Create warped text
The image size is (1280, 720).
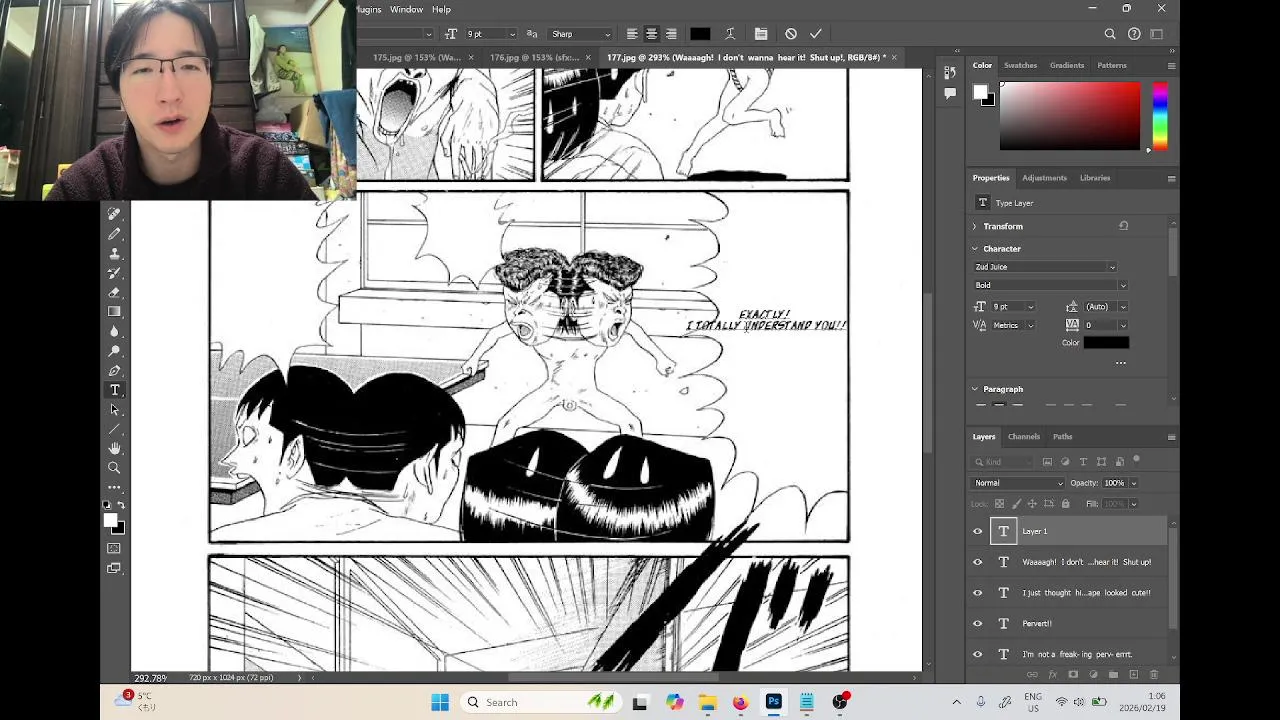730,34
